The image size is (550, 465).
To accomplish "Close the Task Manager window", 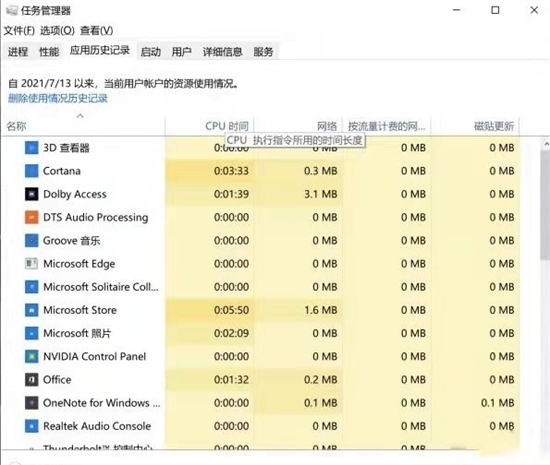I will pos(534,10).
